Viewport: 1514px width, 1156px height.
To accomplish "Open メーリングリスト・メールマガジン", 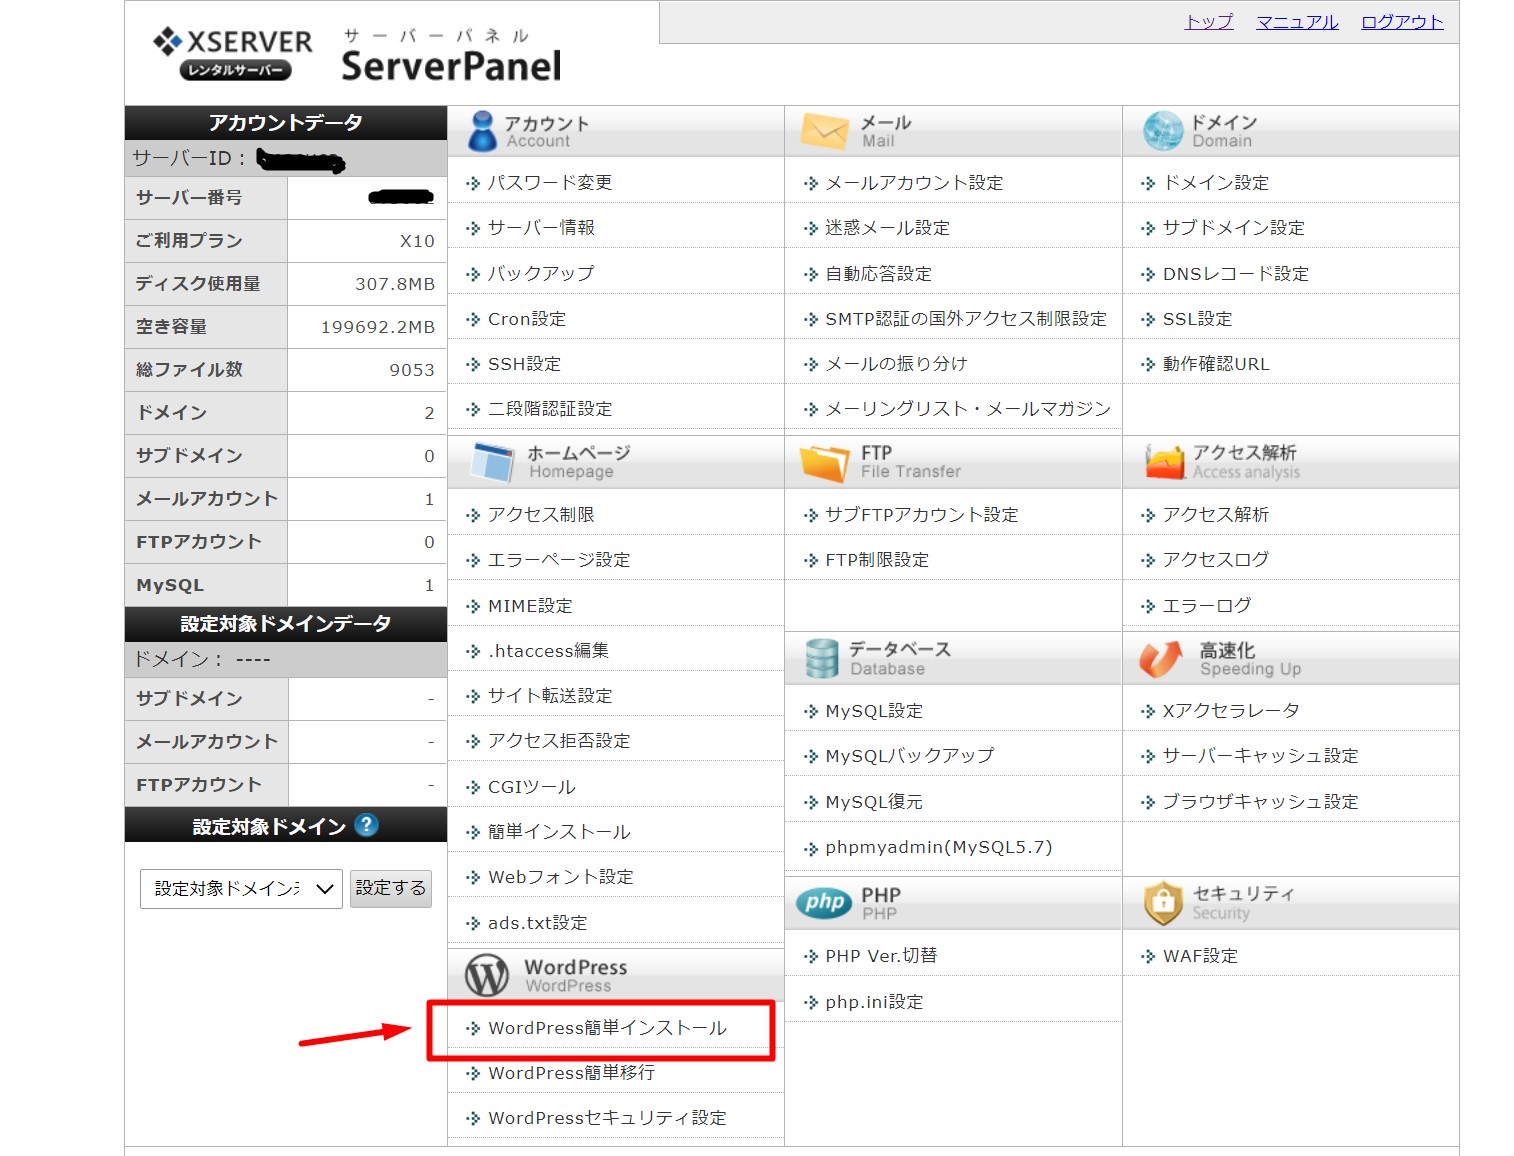I will pyautogui.click(x=968, y=409).
